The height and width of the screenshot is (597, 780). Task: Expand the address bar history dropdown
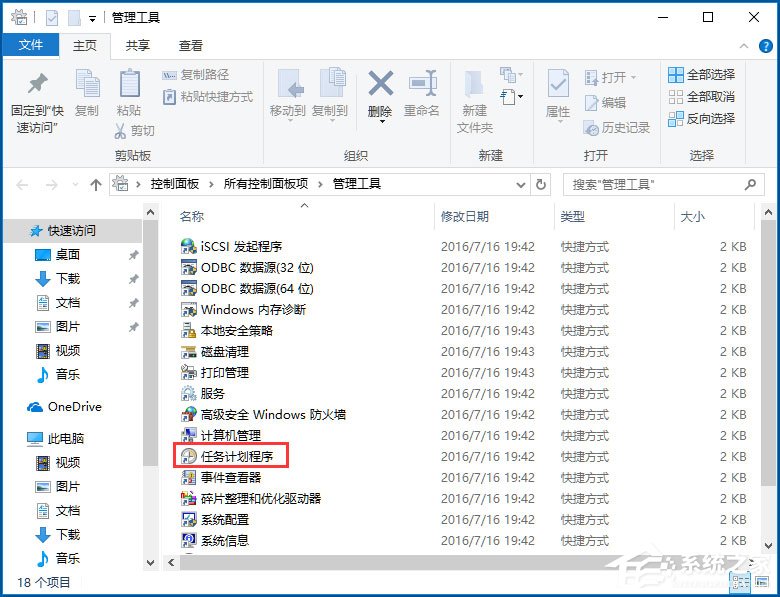coord(520,185)
